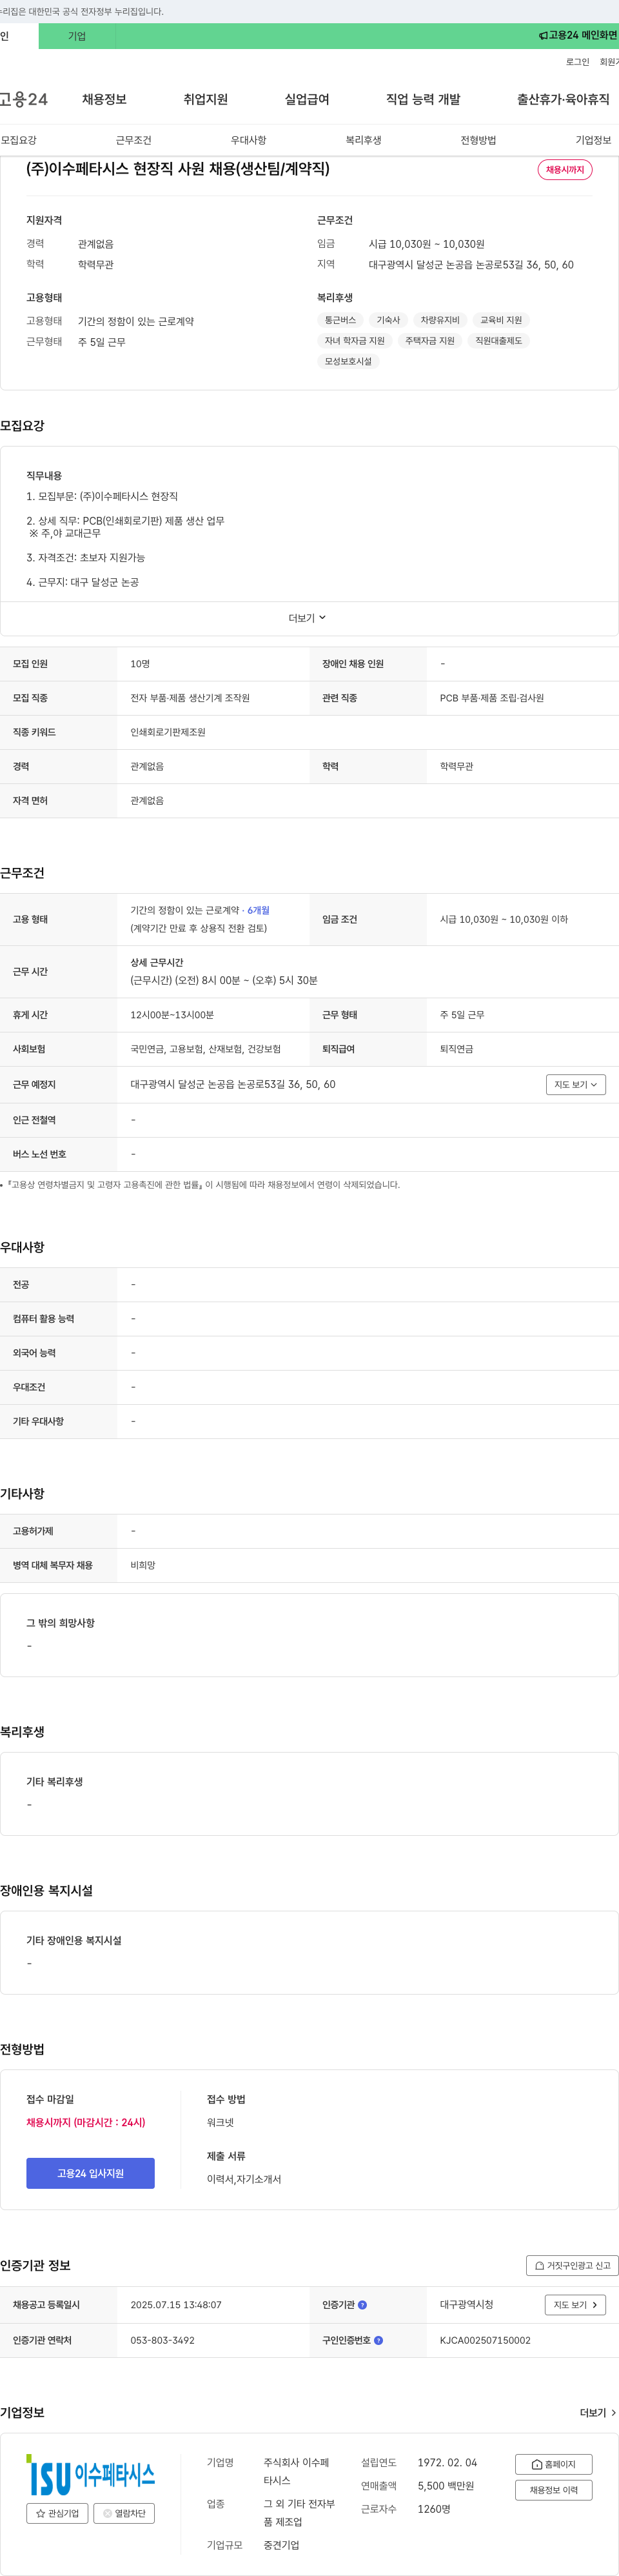Click the 워크넷 접수 방법 text
Image resolution: width=619 pixels, height=2576 pixels.
(x=220, y=2122)
